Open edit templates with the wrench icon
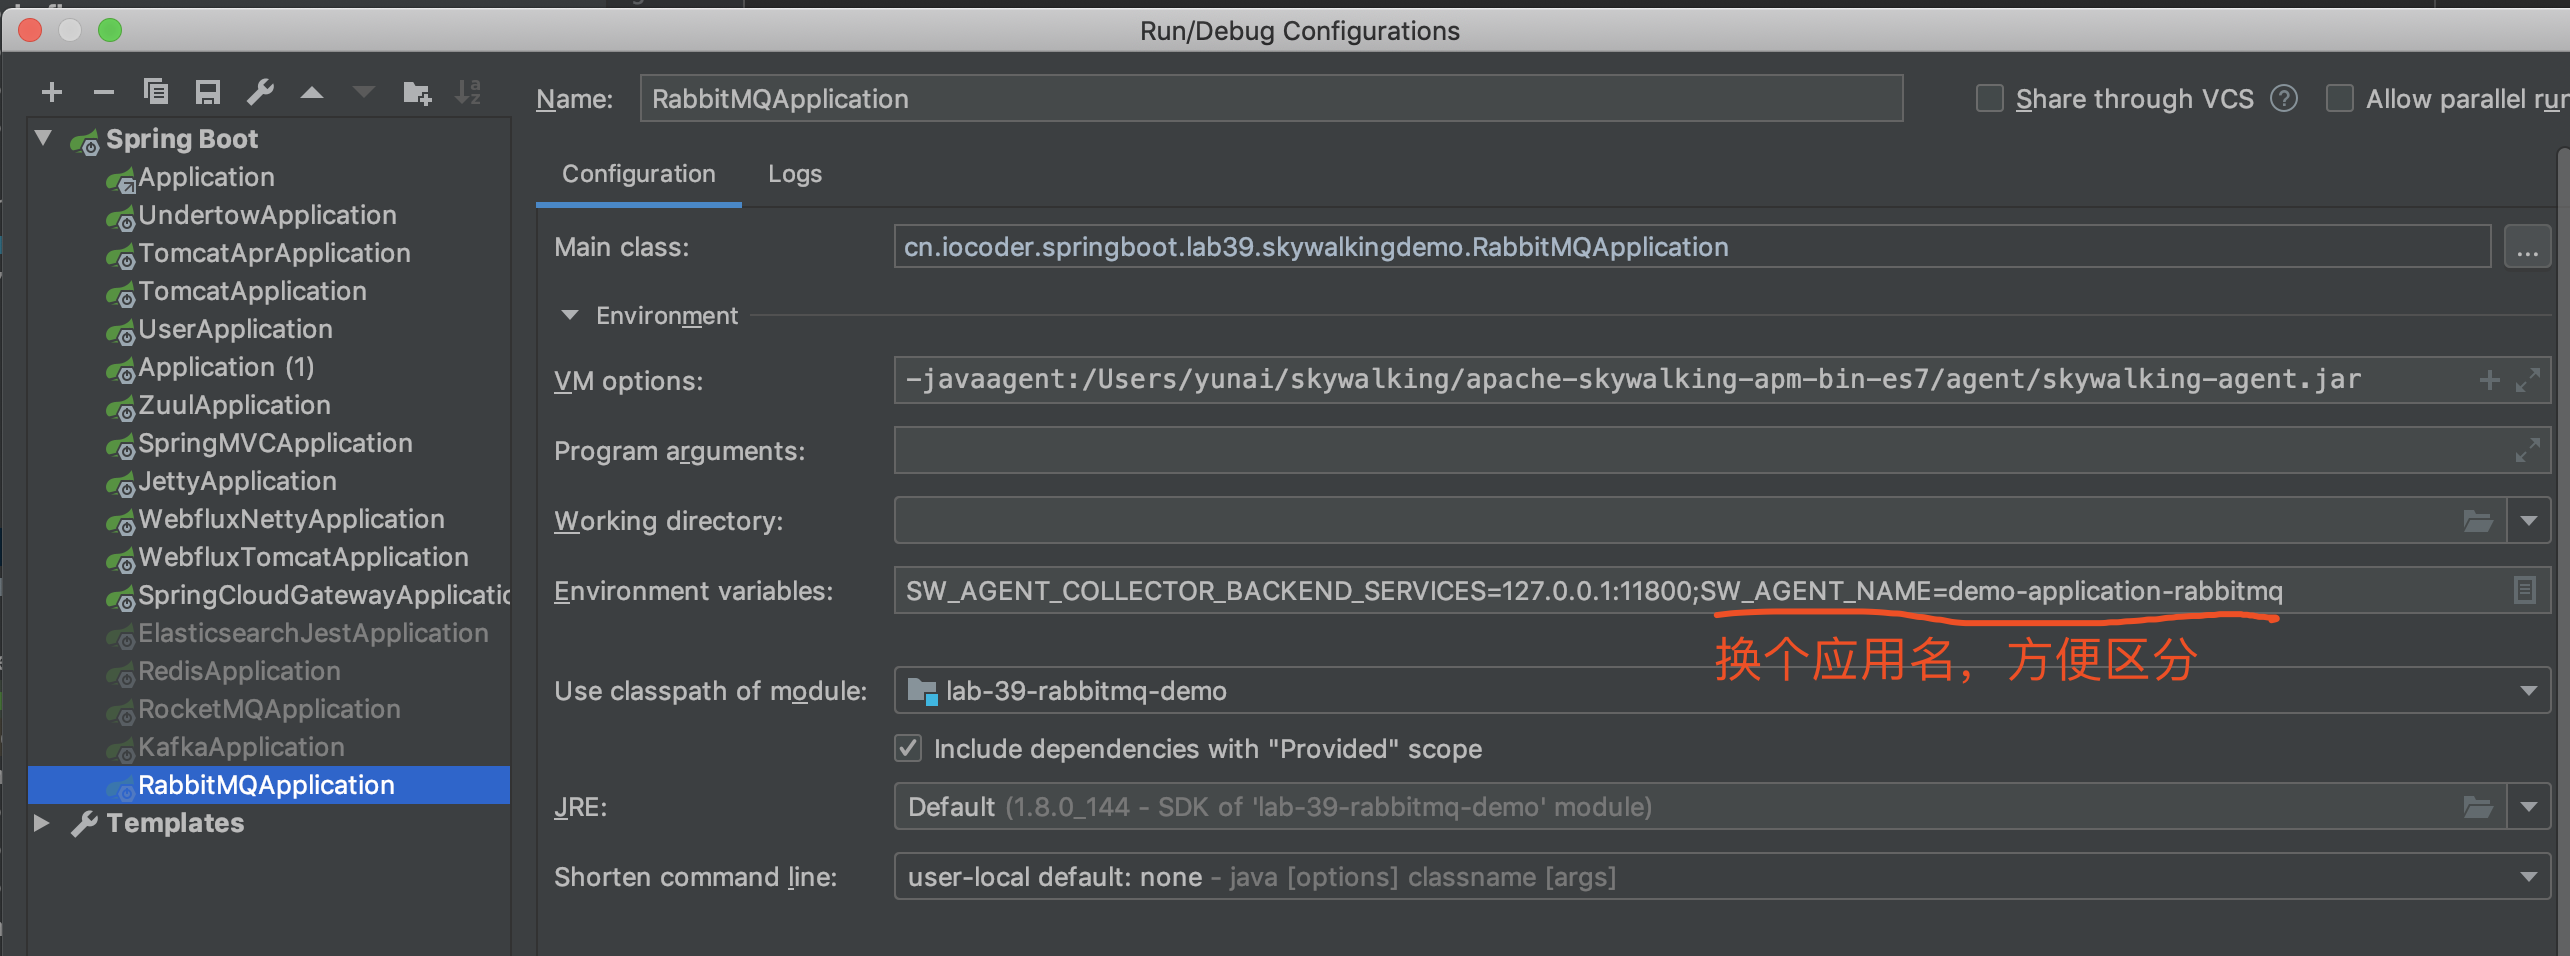Image resolution: width=2570 pixels, height=956 pixels. pyautogui.click(x=260, y=93)
